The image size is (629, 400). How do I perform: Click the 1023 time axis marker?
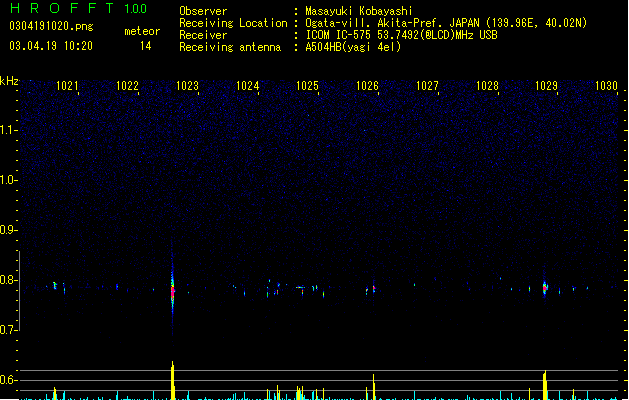pyautogui.click(x=187, y=86)
